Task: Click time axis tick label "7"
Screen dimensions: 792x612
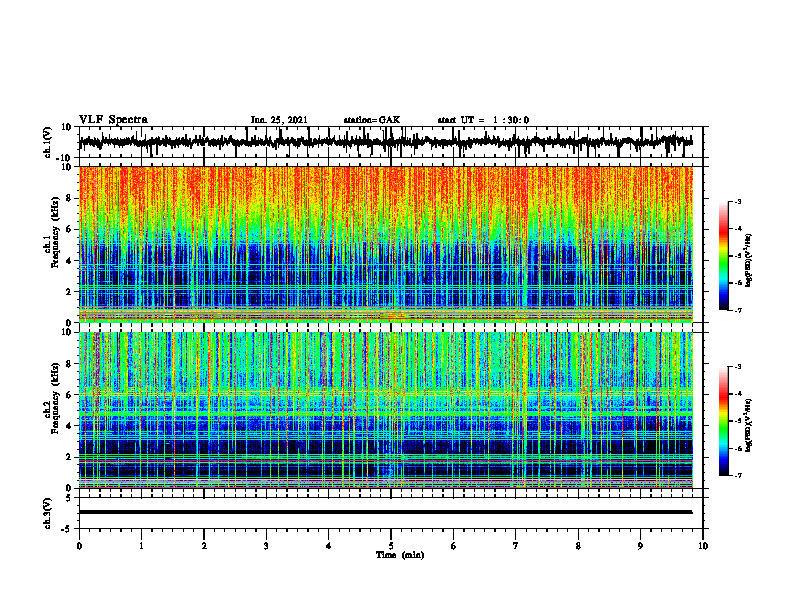Action: tap(516, 546)
